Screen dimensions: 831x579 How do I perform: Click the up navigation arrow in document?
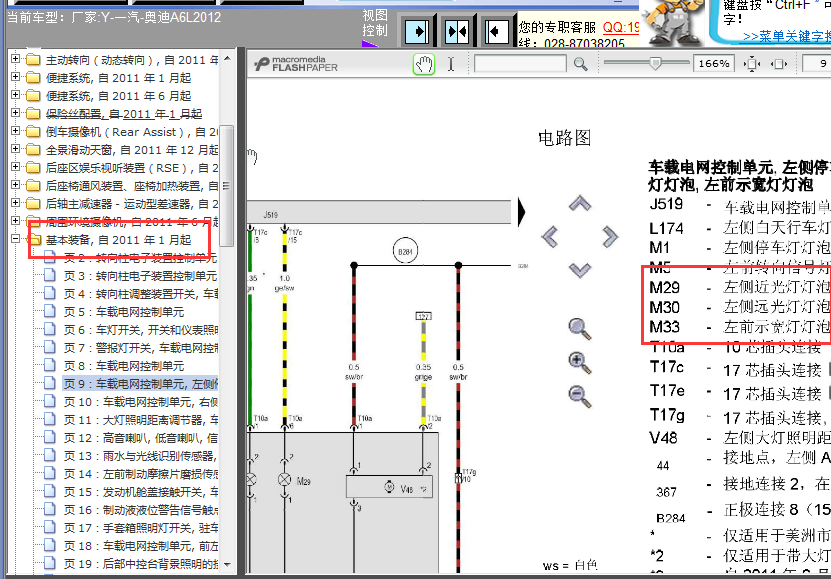pyautogui.click(x=580, y=203)
